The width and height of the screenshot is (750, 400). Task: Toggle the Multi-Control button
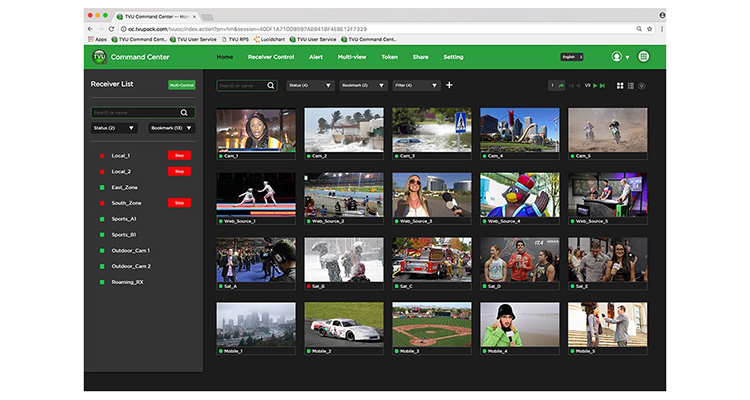click(182, 86)
